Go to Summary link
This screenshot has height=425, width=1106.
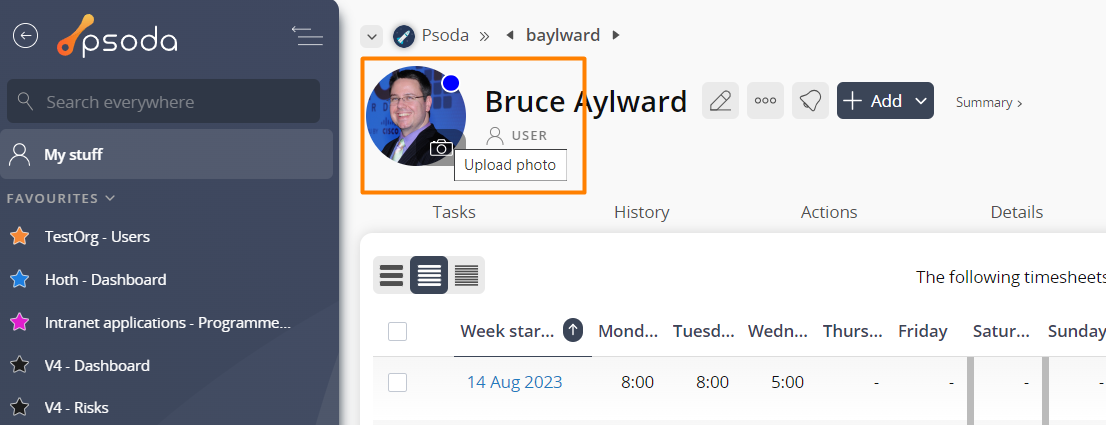[x=989, y=103]
